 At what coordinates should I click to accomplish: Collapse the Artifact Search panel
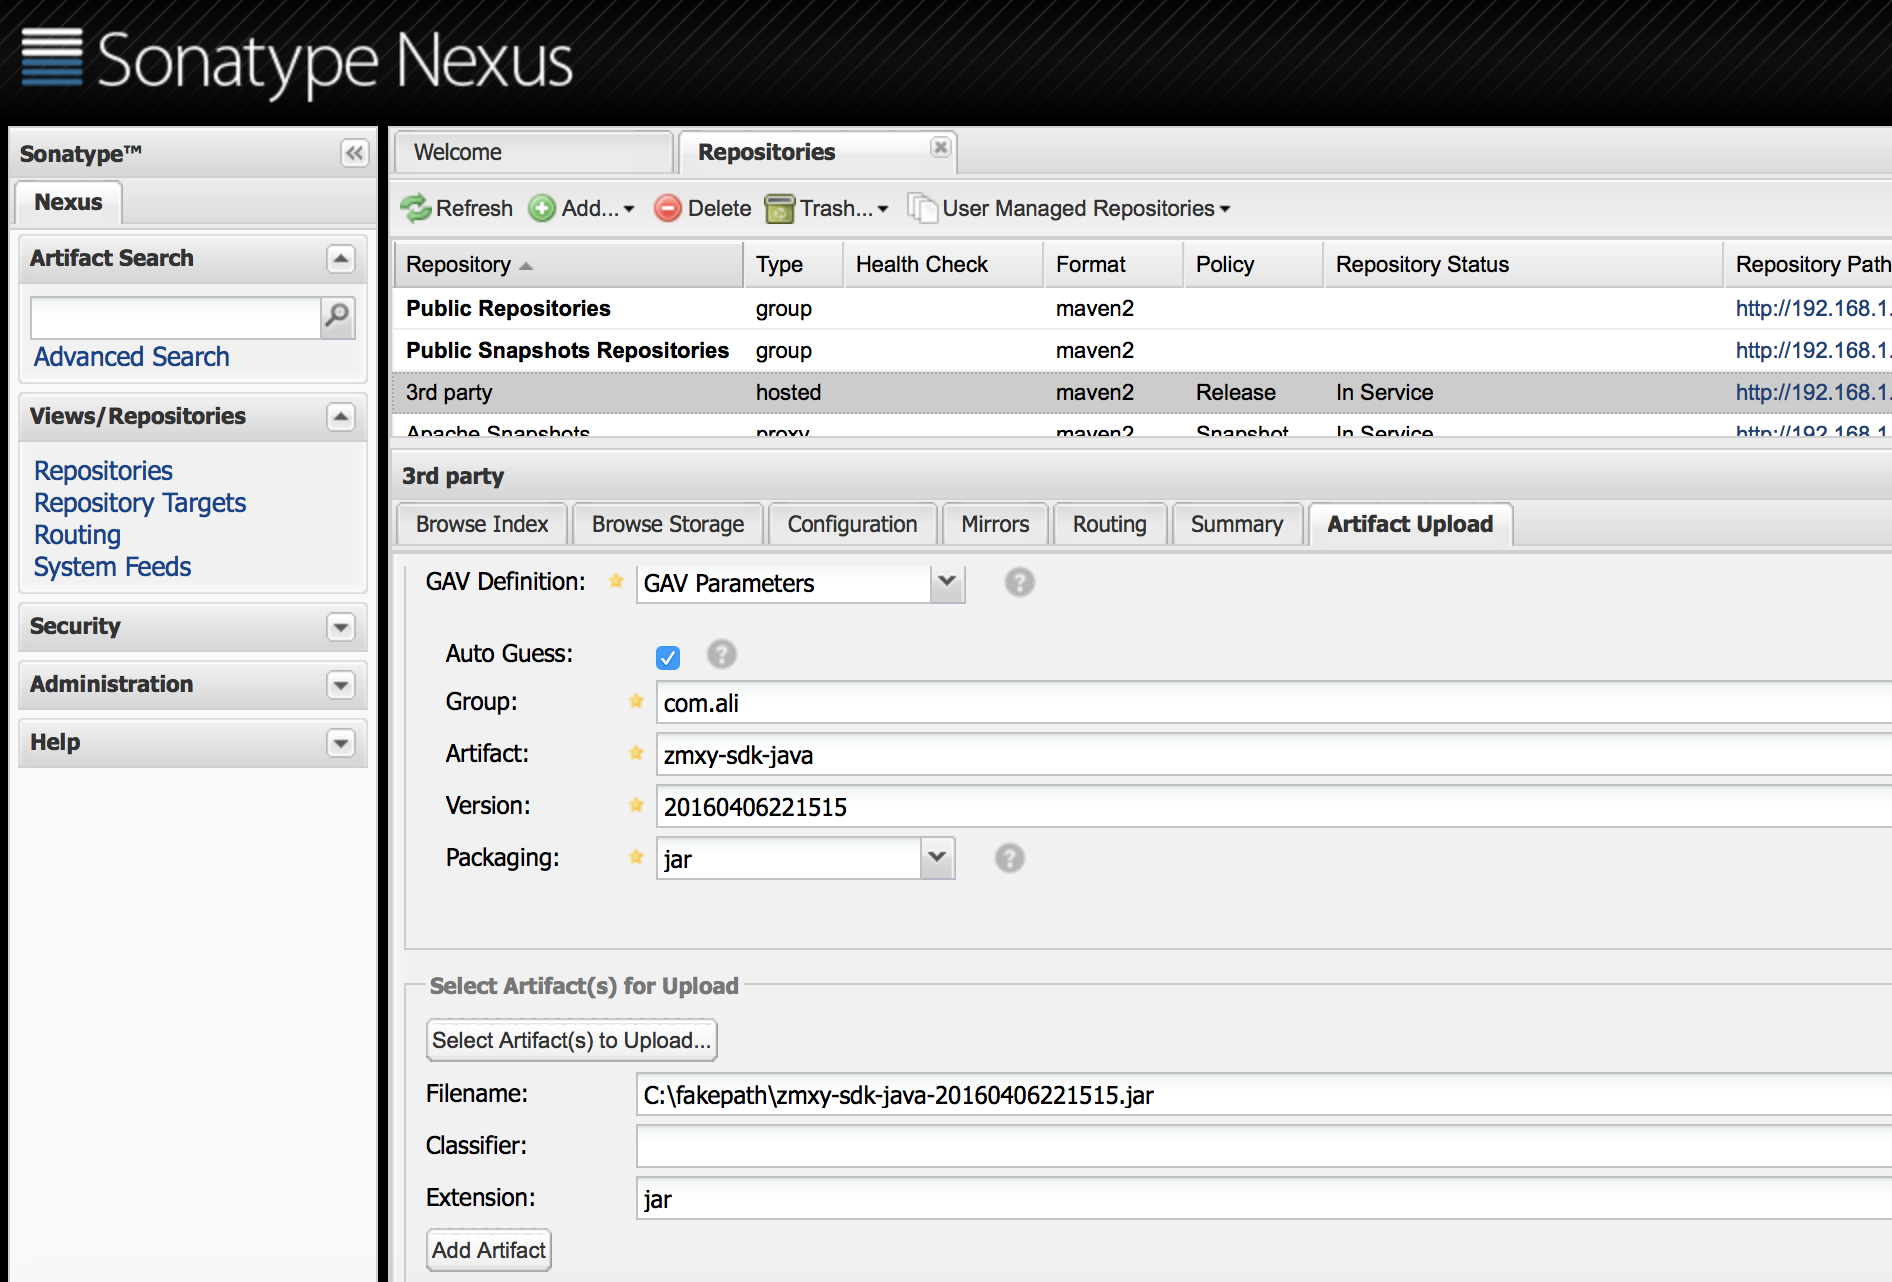point(341,259)
